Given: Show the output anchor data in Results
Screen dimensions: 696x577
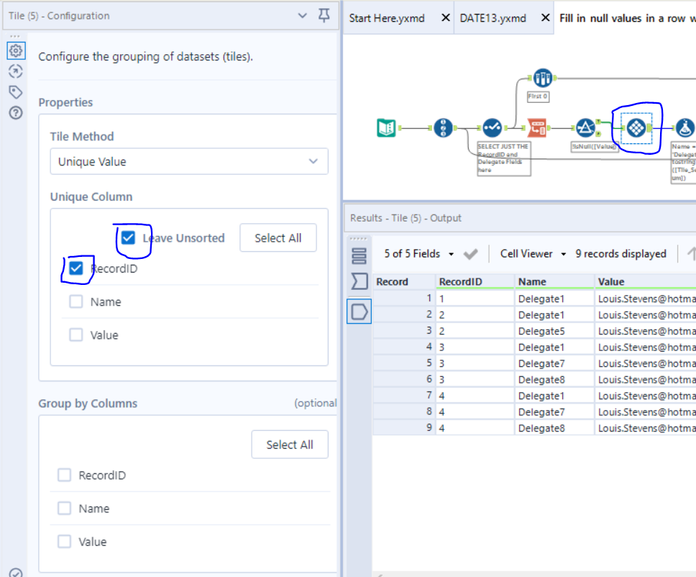Looking at the screenshot, I should [x=359, y=312].
